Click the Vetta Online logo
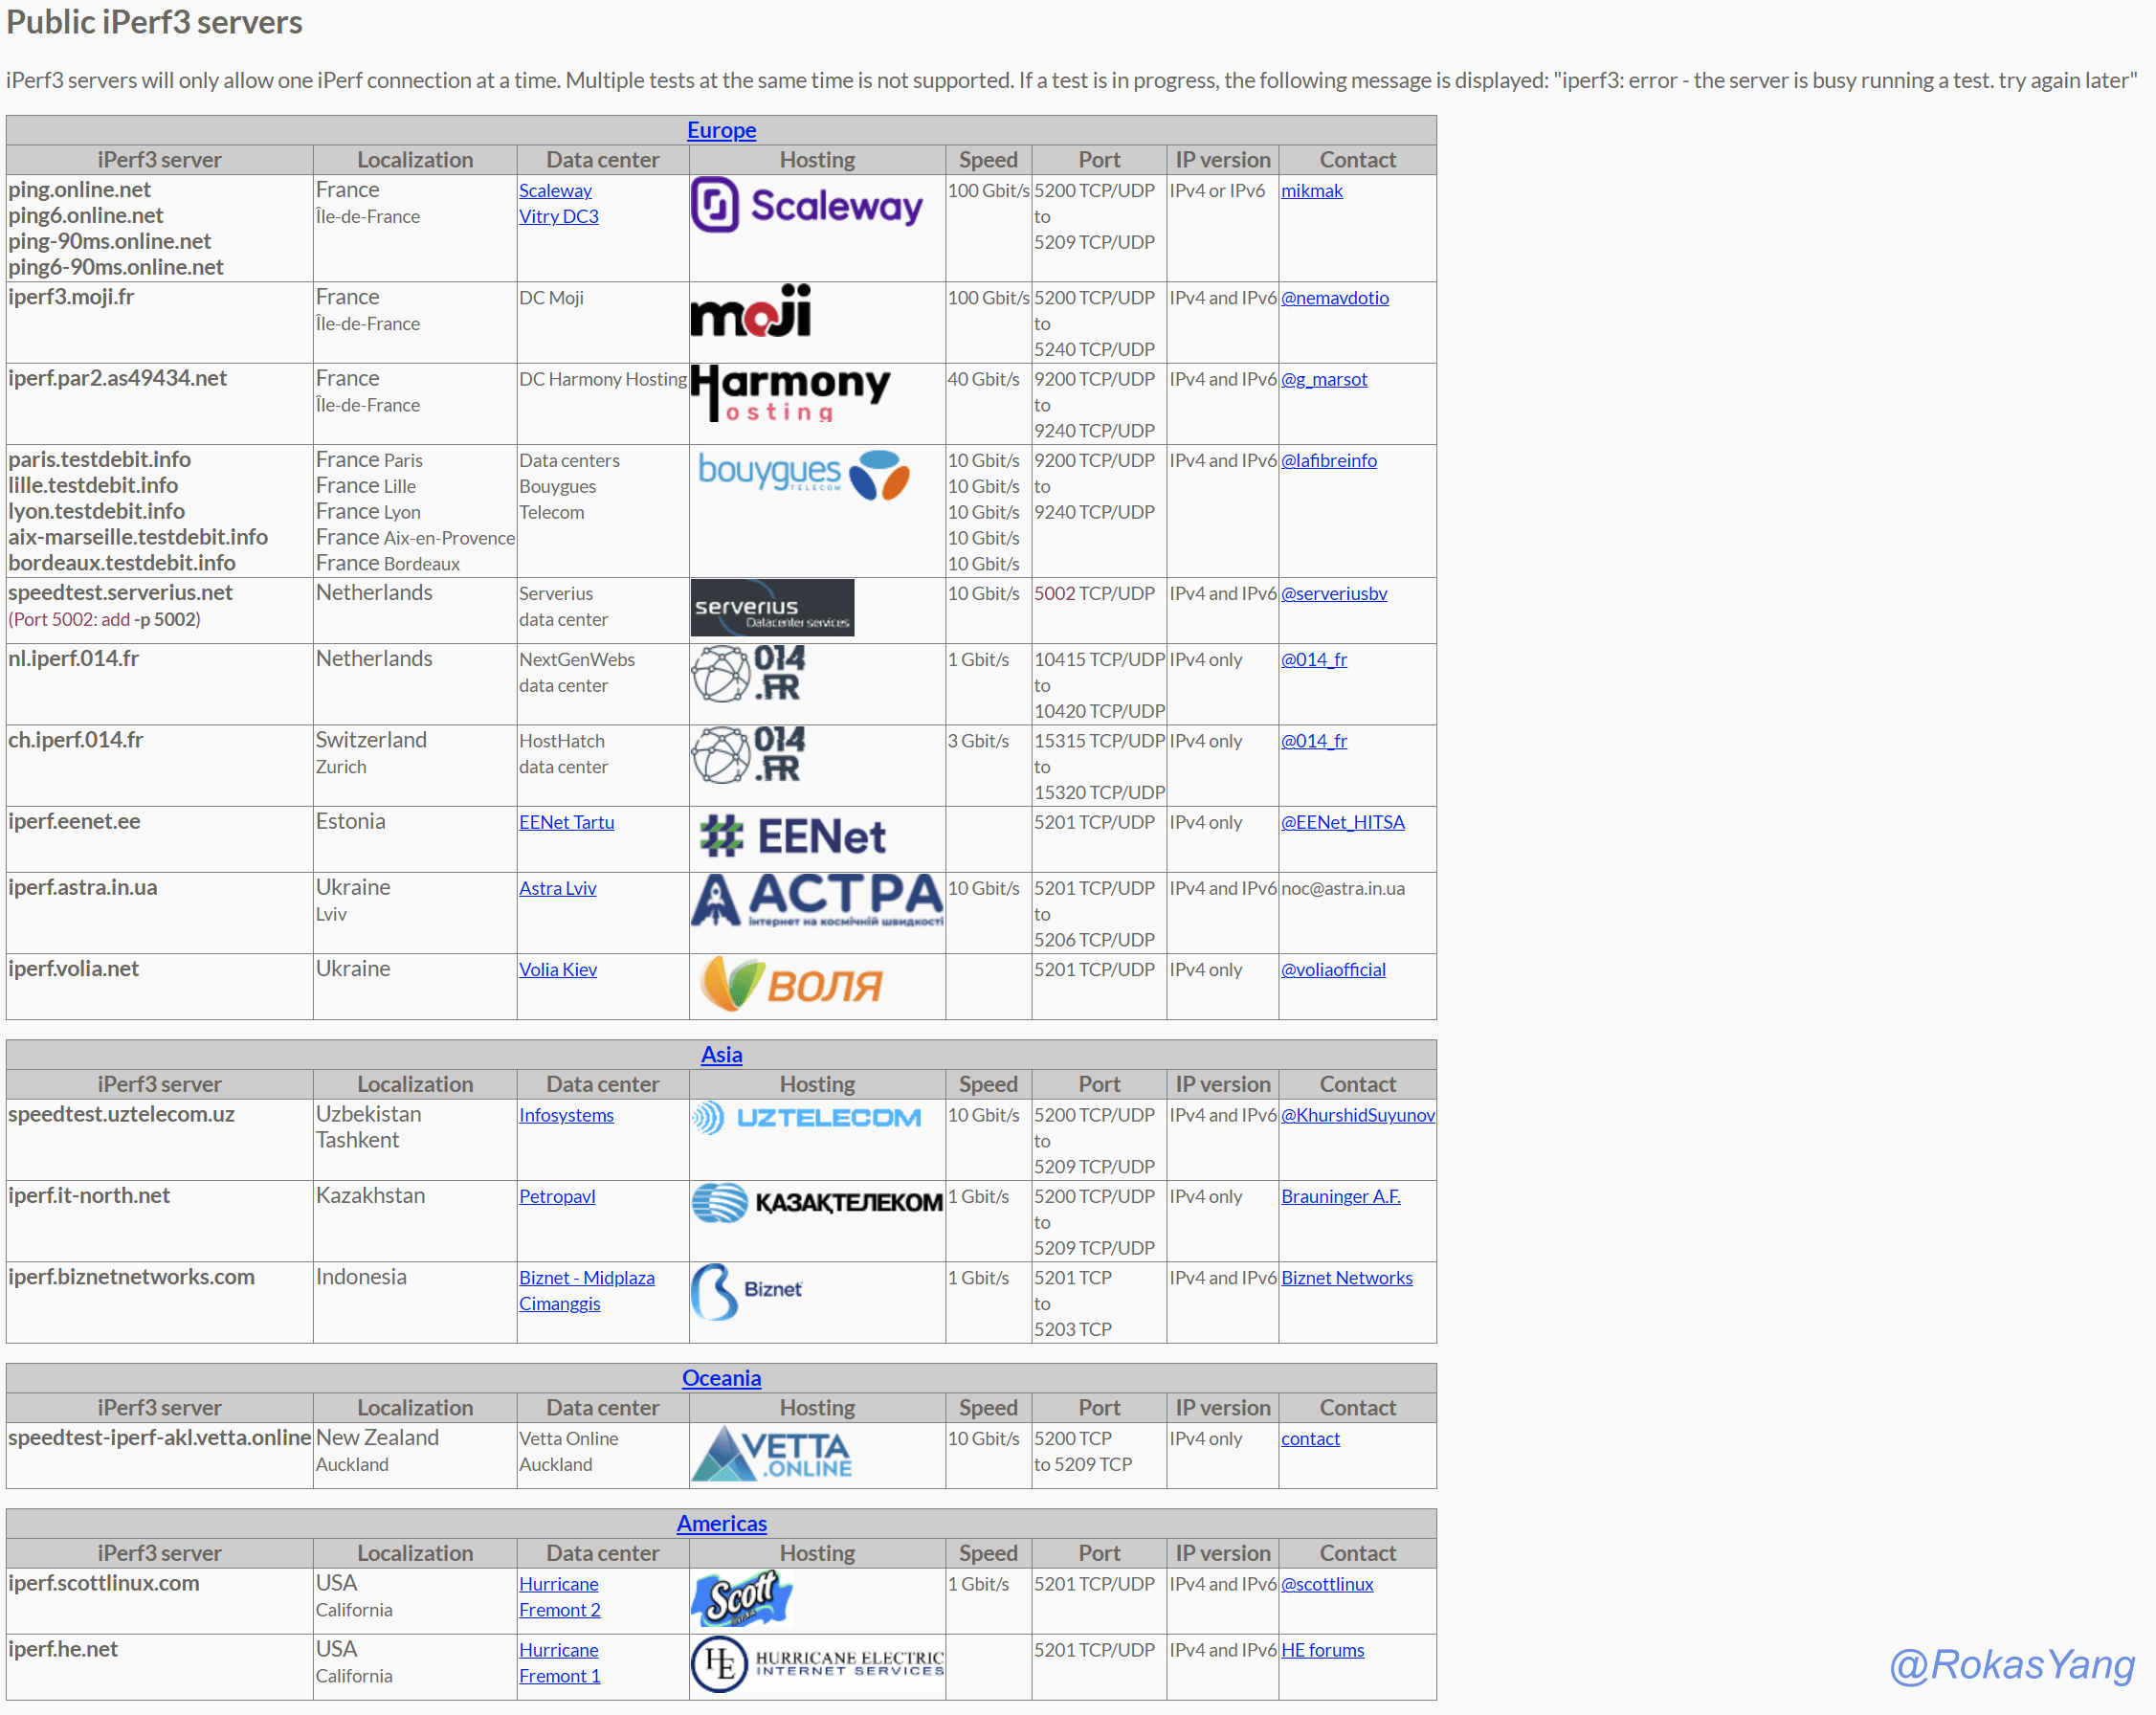 [771, 1453]
